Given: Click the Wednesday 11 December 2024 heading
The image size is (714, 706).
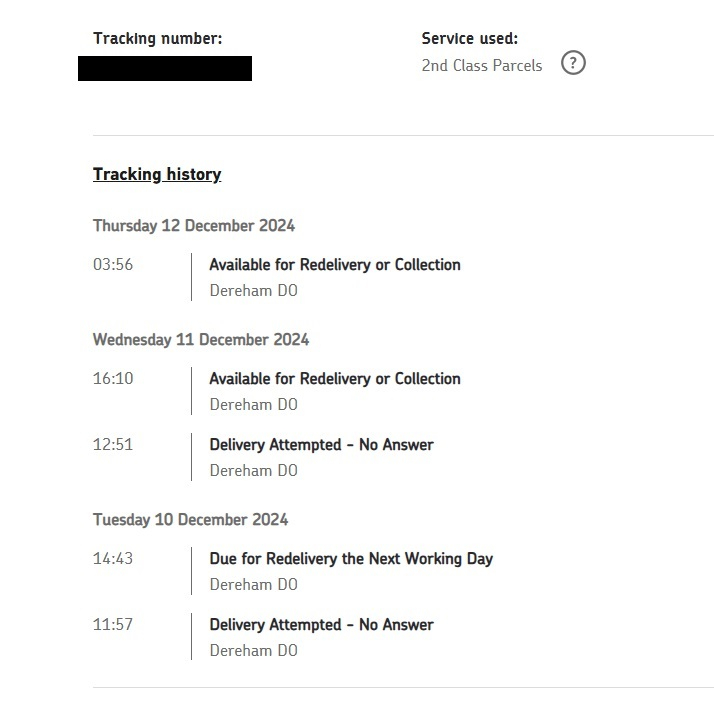Looking at the screenshot, I should click(201, 339).
